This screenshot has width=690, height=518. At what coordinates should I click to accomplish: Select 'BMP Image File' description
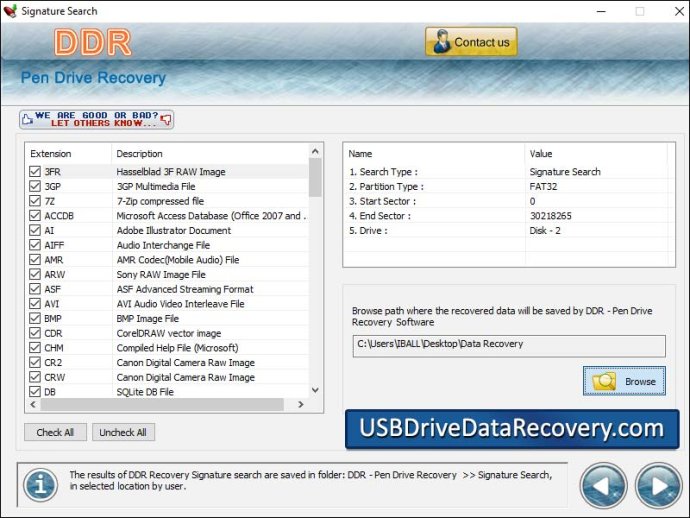pyautogui.click(x=147, y=318)
